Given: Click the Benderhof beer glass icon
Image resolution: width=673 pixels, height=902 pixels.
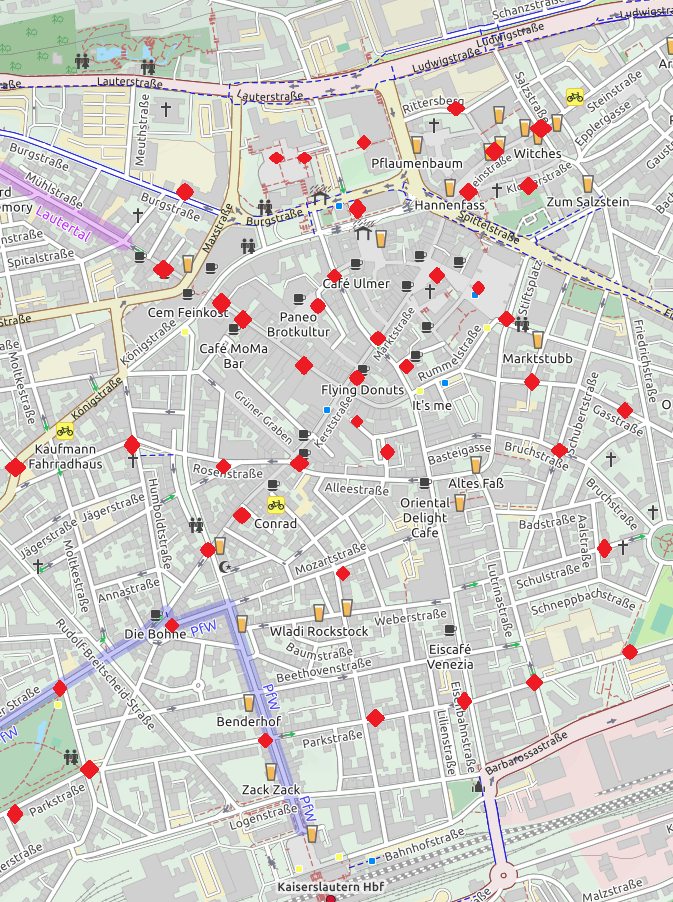Looking at the screenshot, I should (249, 702).
